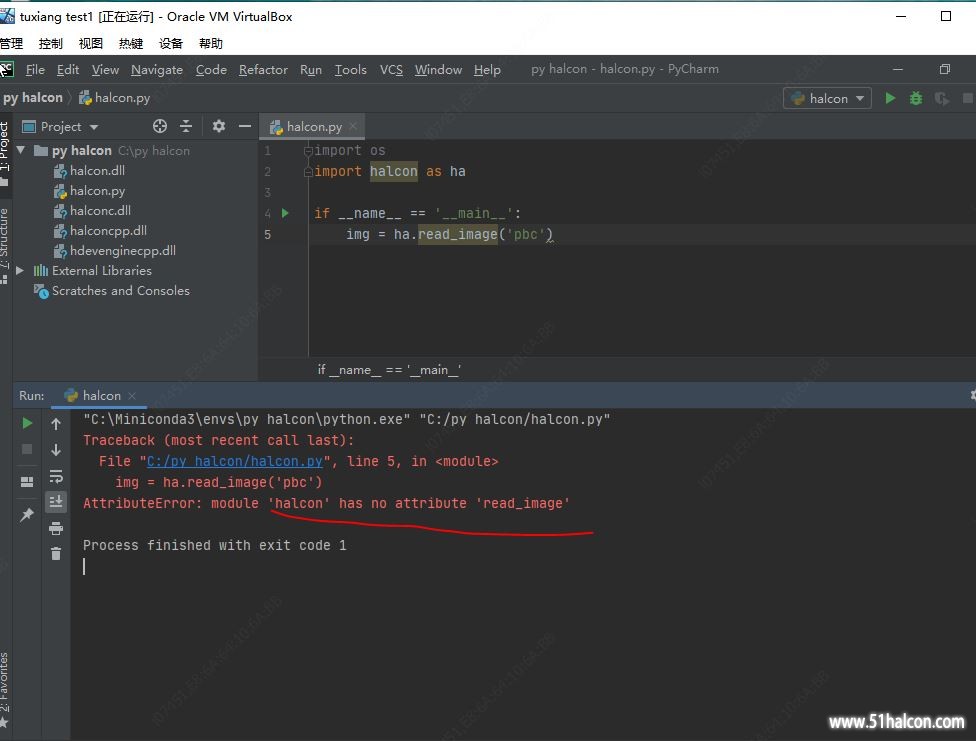Click the PyCharm app icon beside the File menu
This screenshot has width=976, height=741.
click(x=7, y=69)
